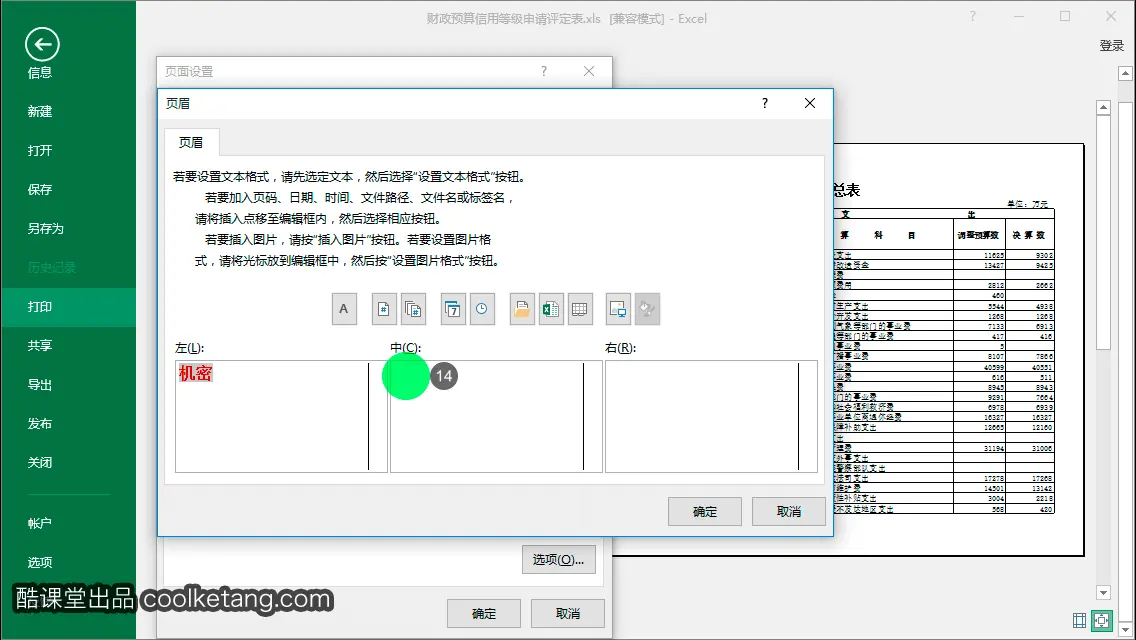Viewport: 1136px width, 640px height.
Task: Select 打印 in the sidebar
Action: pyautogui.click(x=68, y=307)
